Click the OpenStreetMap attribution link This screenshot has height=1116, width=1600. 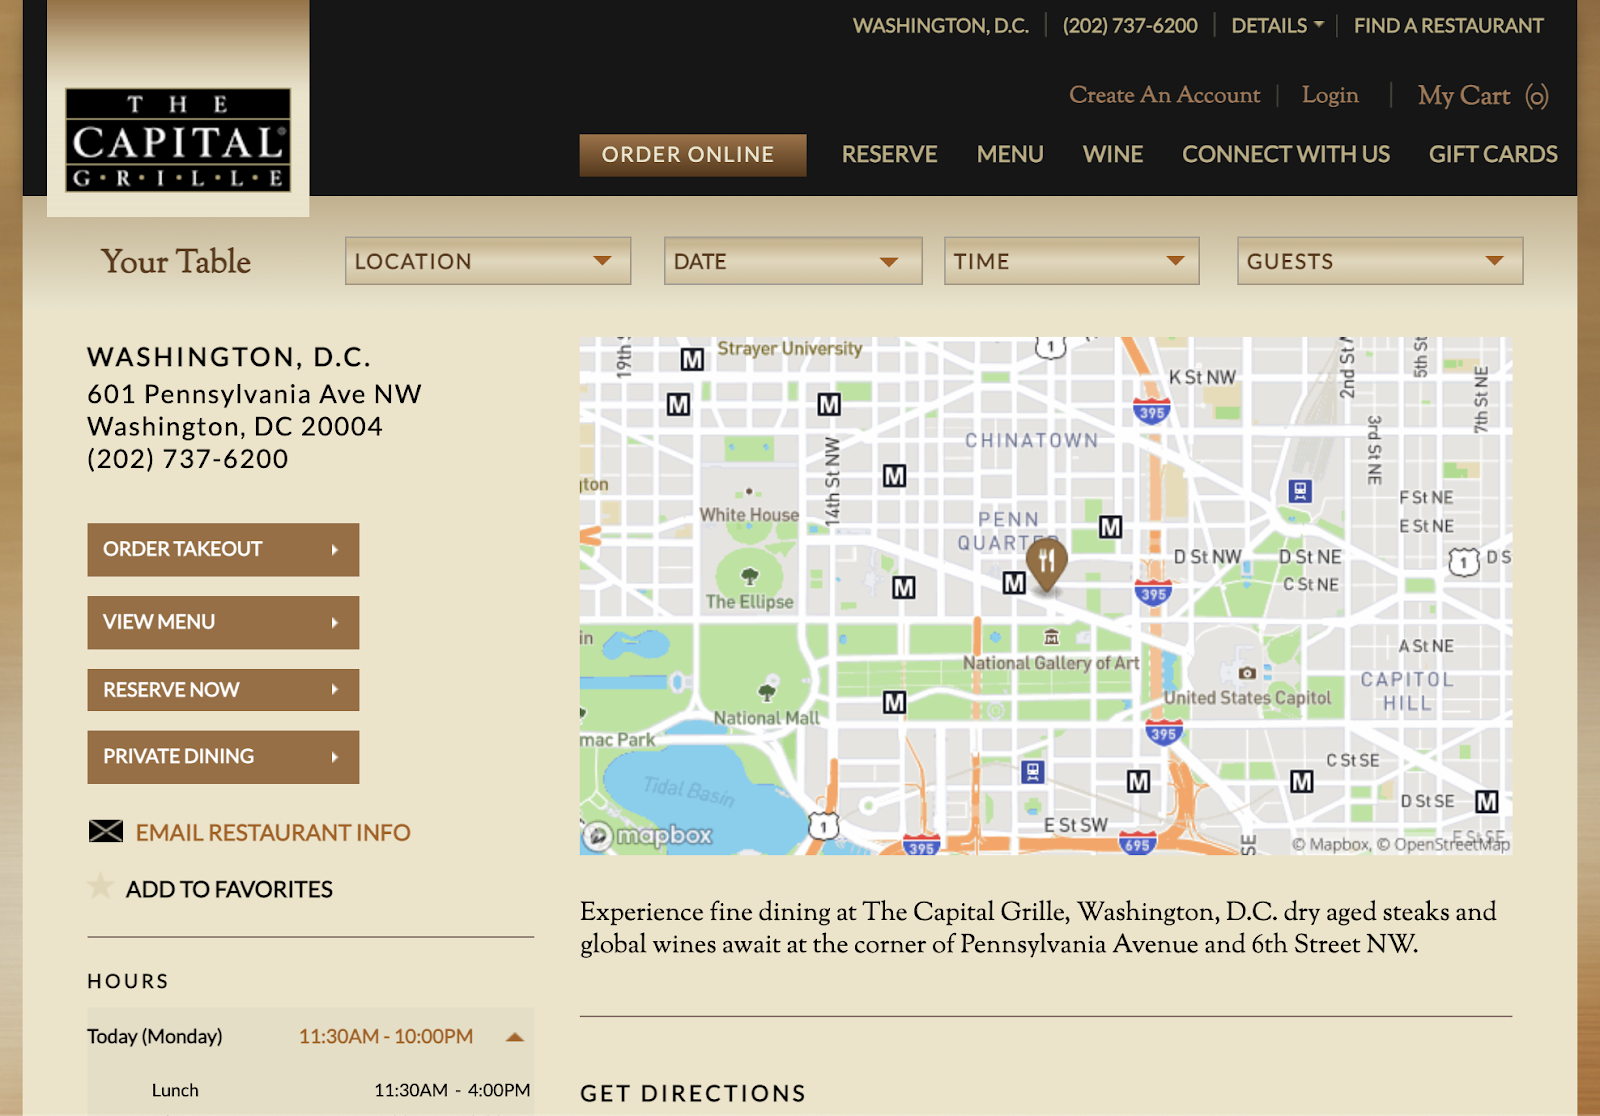tap(1443, 844)
